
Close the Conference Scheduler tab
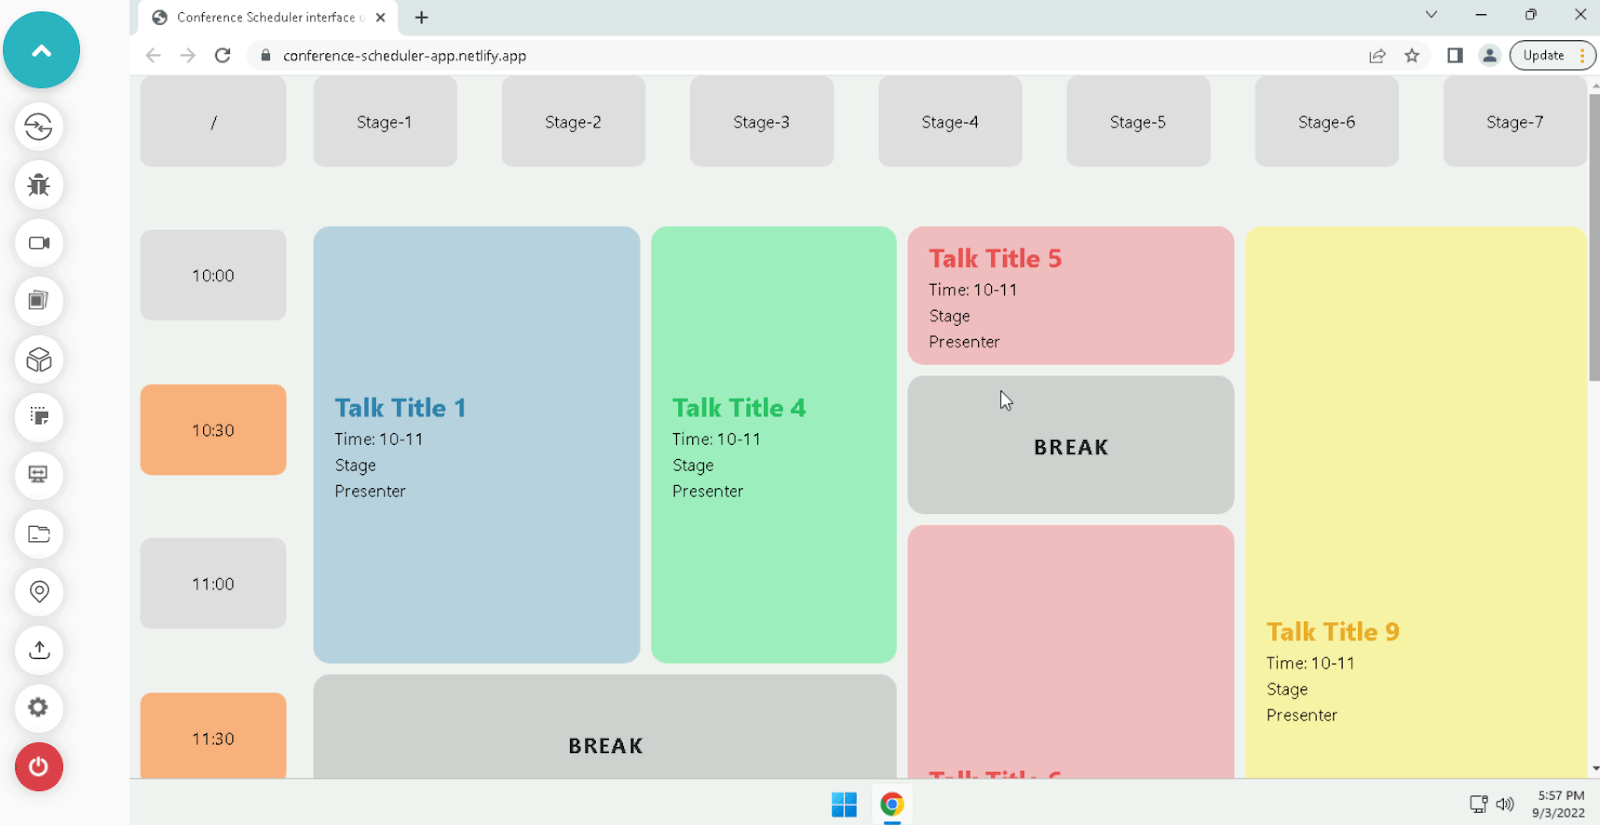381,17
